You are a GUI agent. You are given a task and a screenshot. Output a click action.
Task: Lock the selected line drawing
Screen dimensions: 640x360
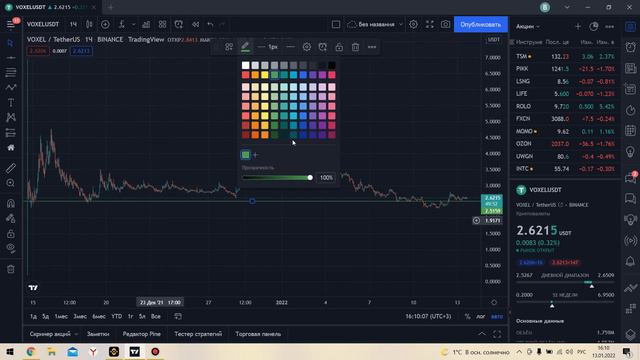[x=339, y=47]
